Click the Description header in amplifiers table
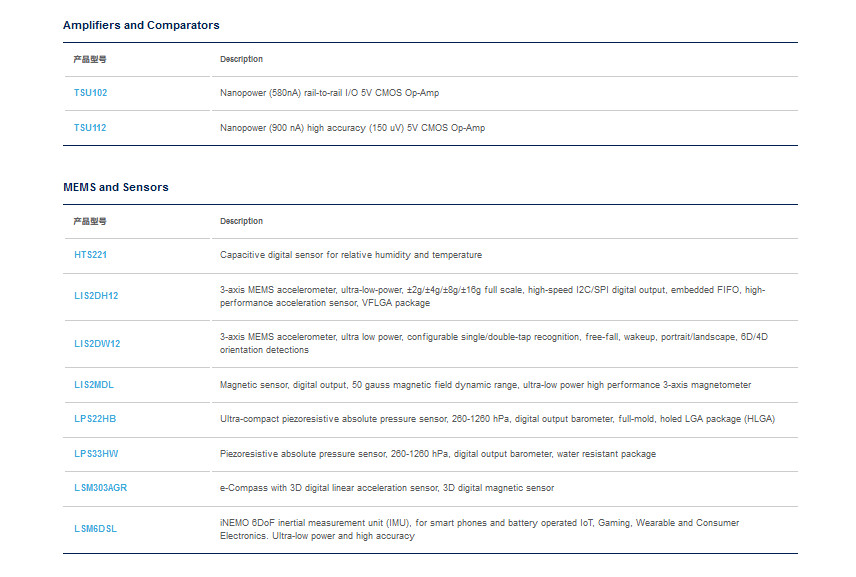 (x=241, y=59)
